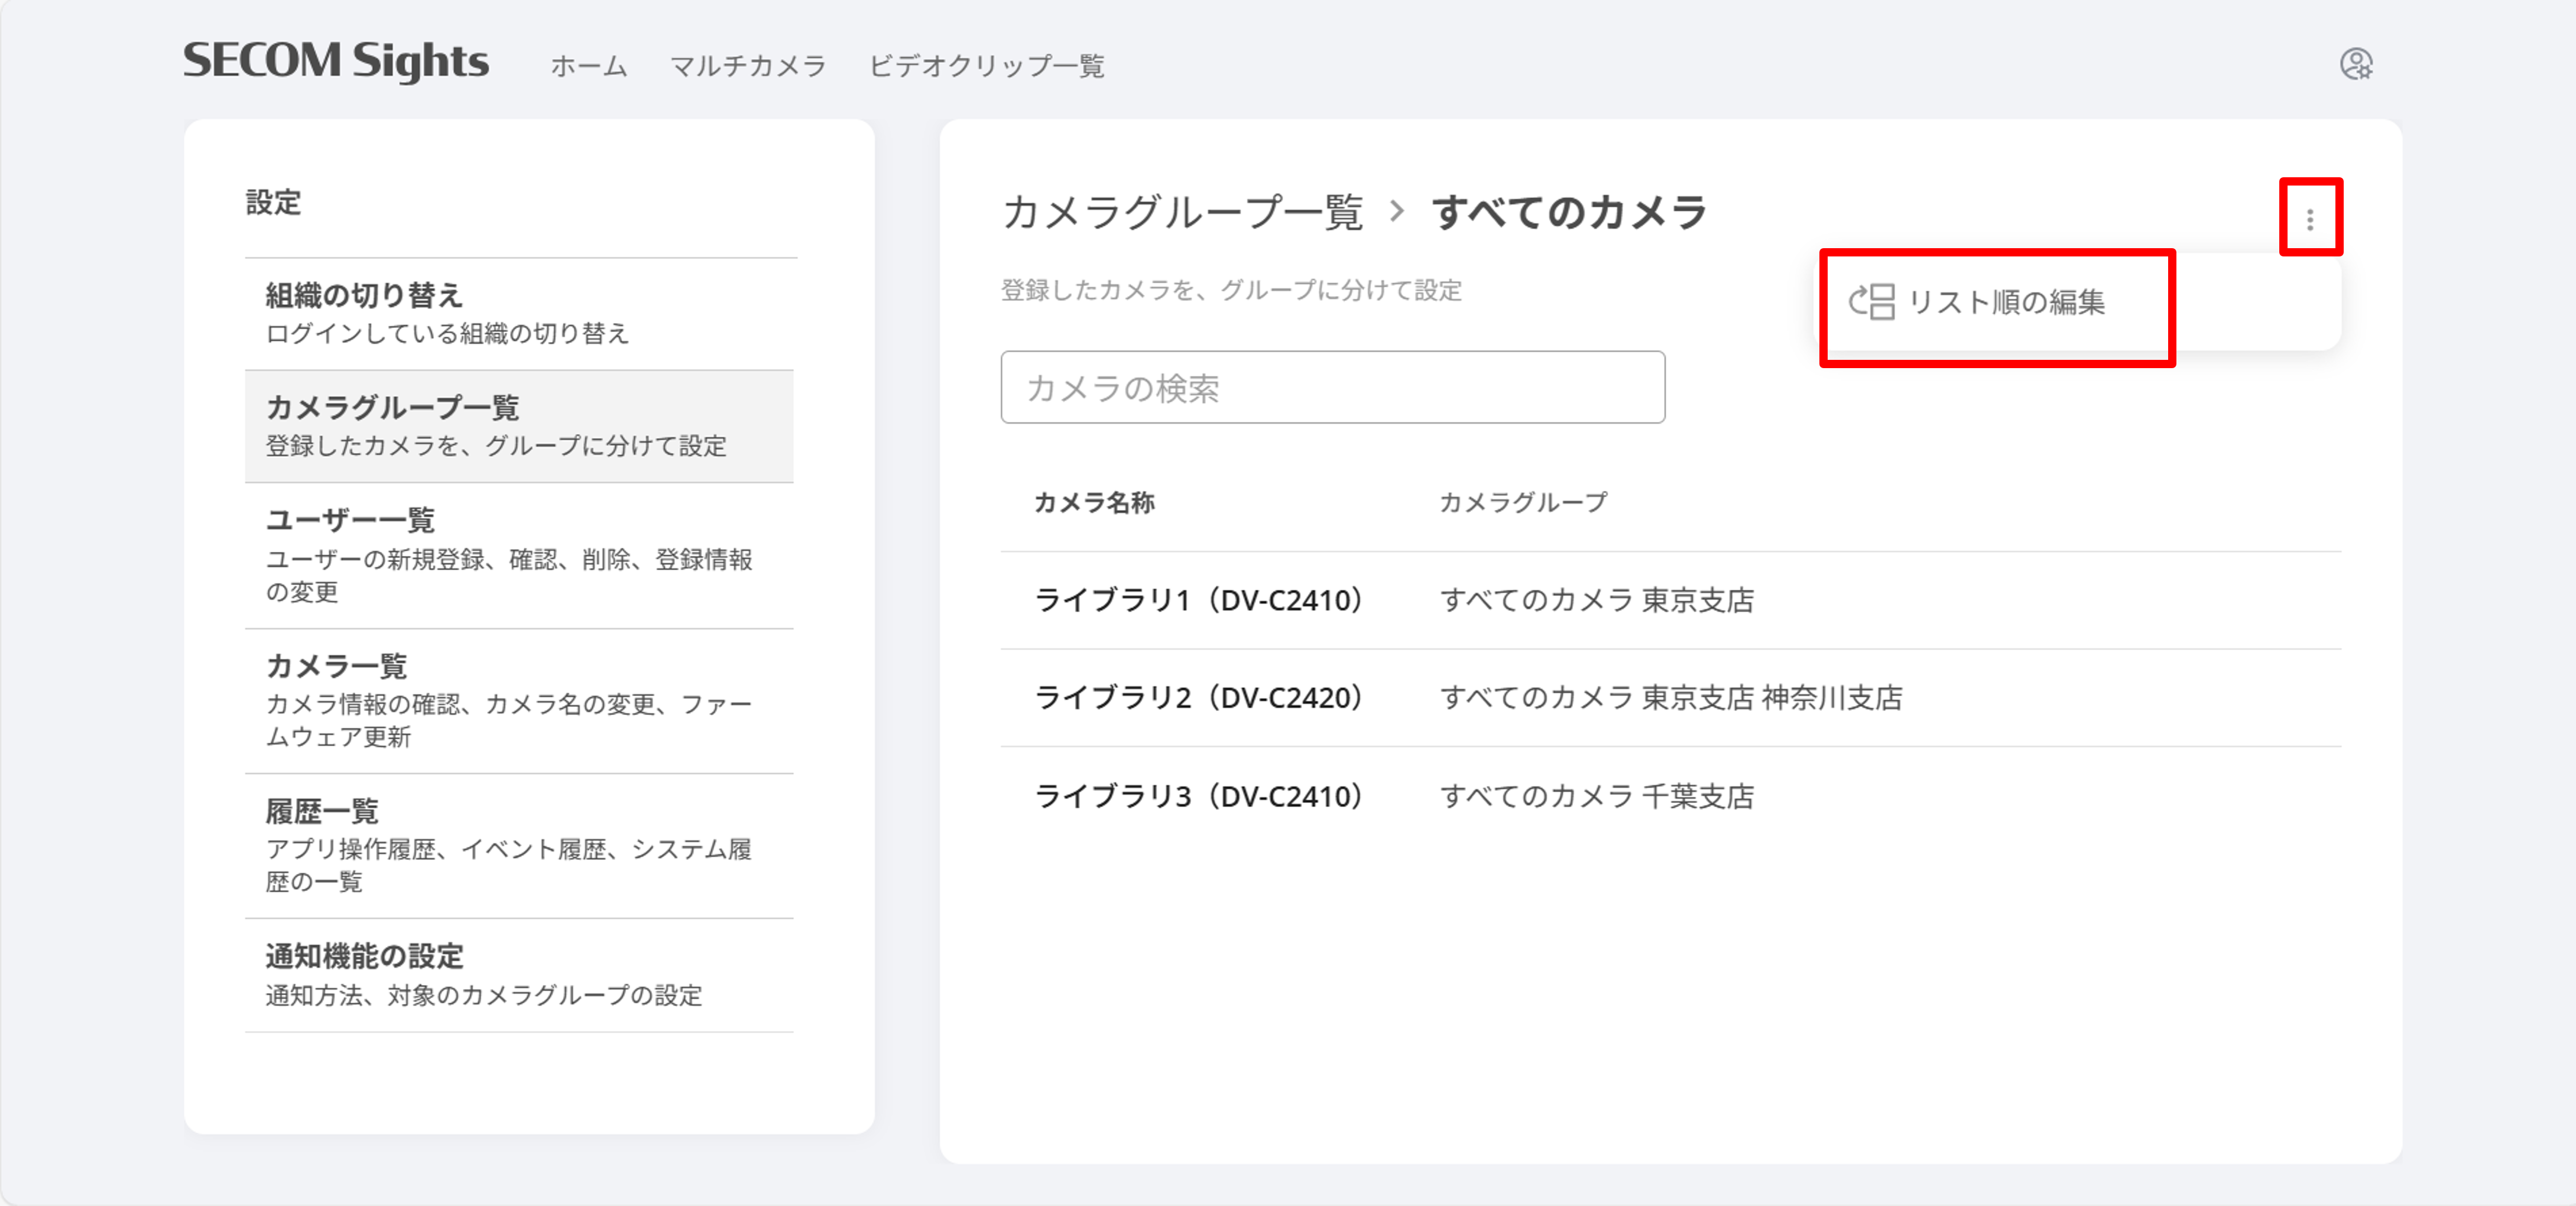This screenshot has height=1206, width=2576.
Task: Open ユーザー一覧 settings item
Action: (519, 555)
